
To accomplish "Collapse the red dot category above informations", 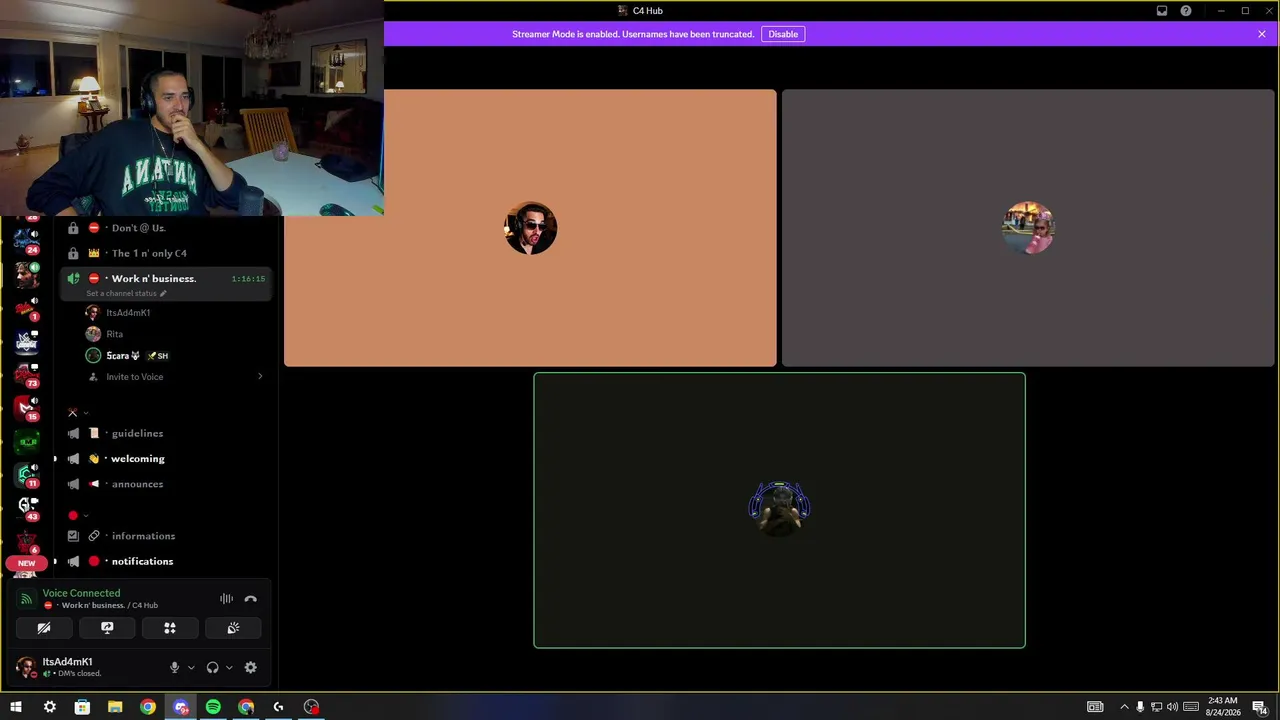I will point(78,516).
